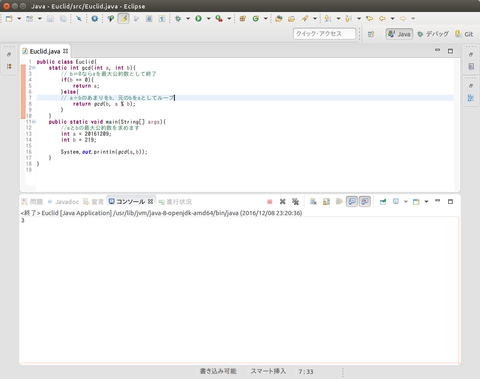Toggle Word Wrap in console toolbar
The height and width of the screenshot is (379, 480).
point(339,201)
